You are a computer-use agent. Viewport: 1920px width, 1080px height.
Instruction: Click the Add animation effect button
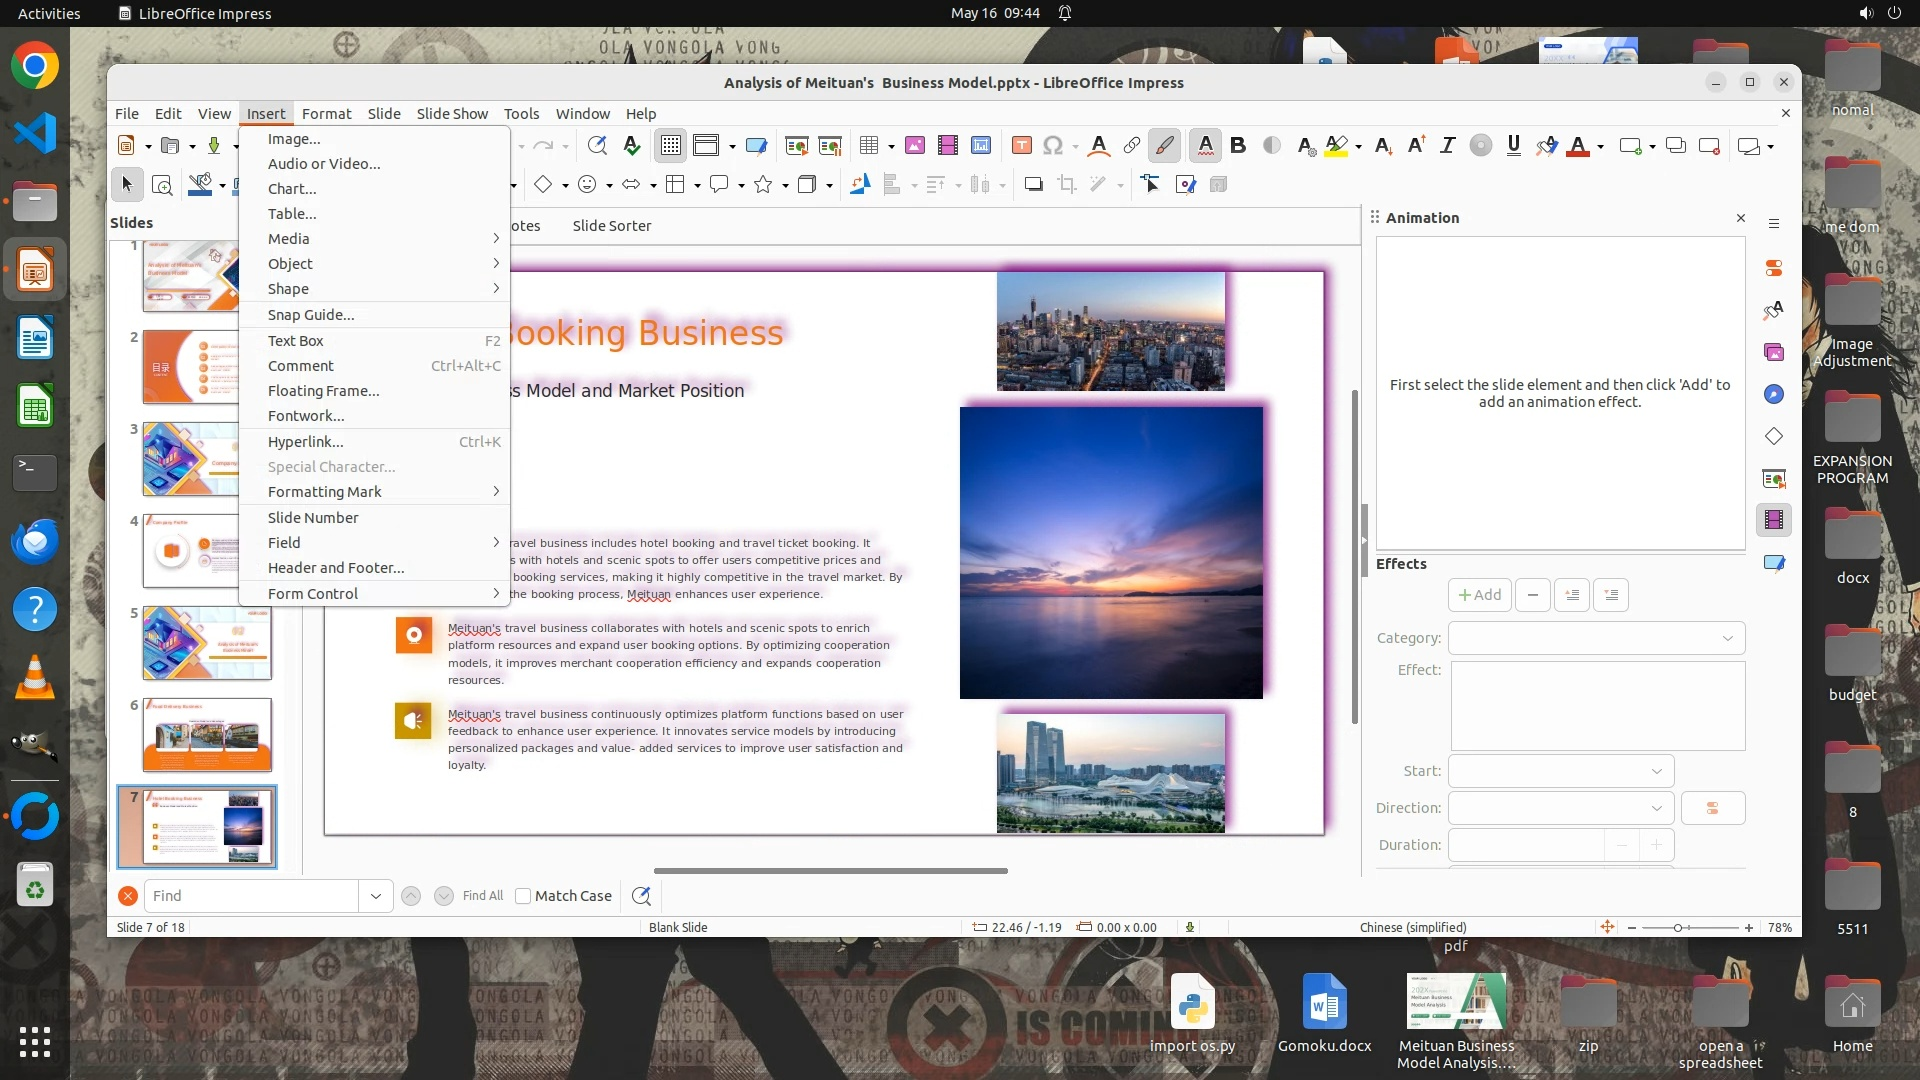coord(1479,595)
